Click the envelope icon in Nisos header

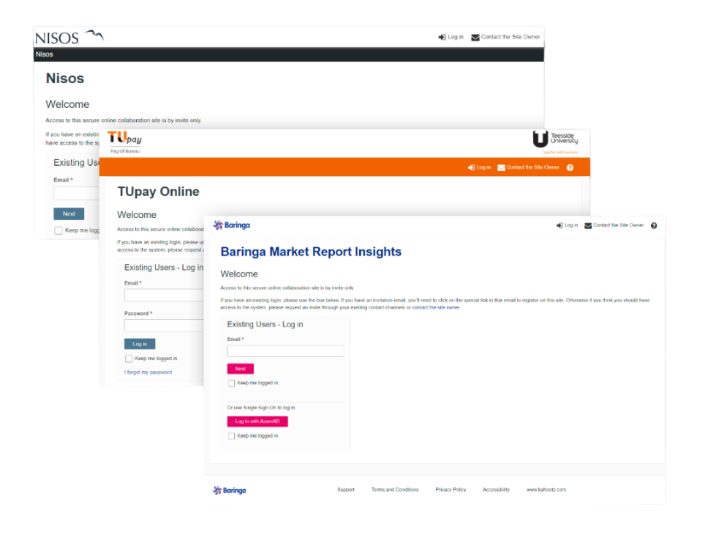point(475,37)
